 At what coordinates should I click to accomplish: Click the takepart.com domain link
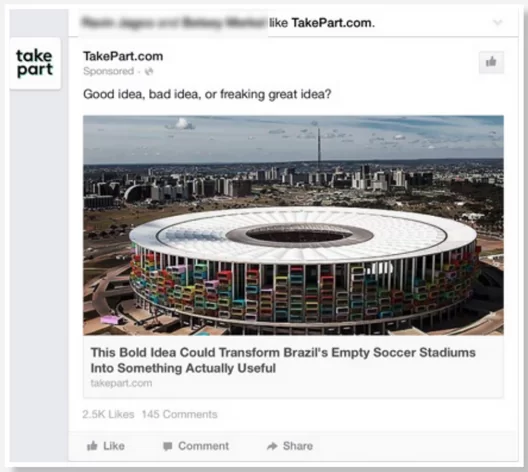(x=121, y=383)
